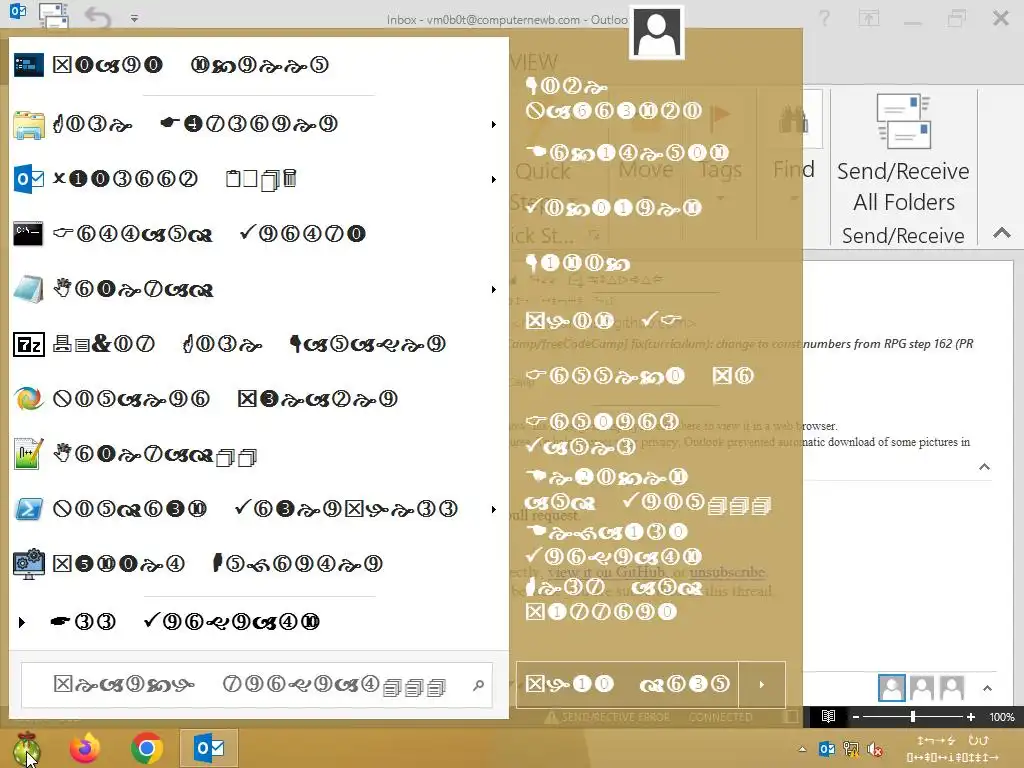Click subject text "numbers from RPG step 162 (PR"
Screen dimensions: 1024x768
tap(888, 344)
